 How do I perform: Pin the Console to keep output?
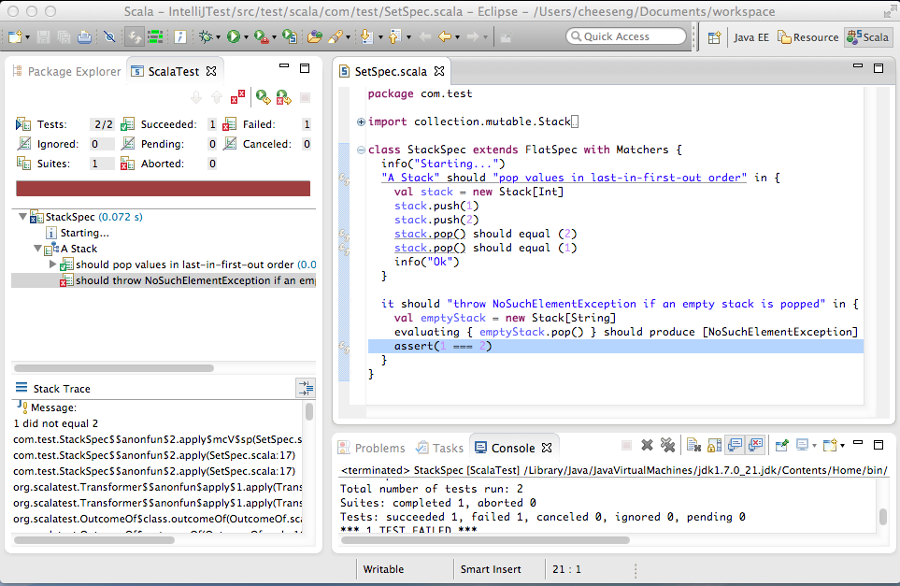pos(783,445)
